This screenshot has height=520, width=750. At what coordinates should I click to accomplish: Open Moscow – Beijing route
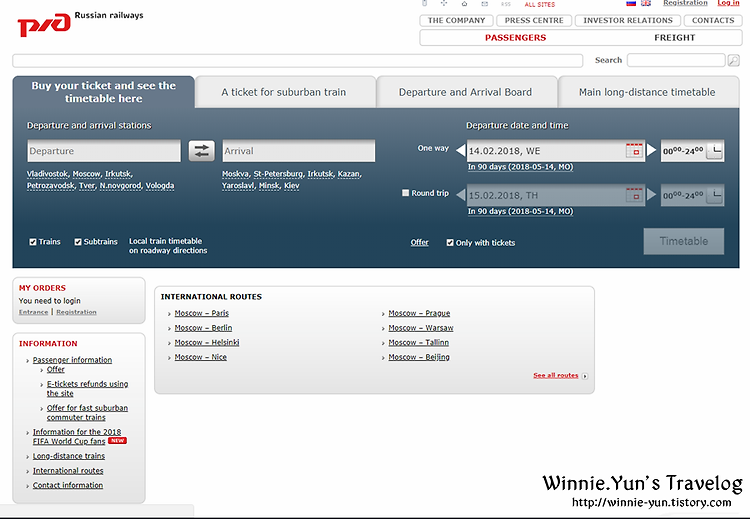(x=419, y=357)
